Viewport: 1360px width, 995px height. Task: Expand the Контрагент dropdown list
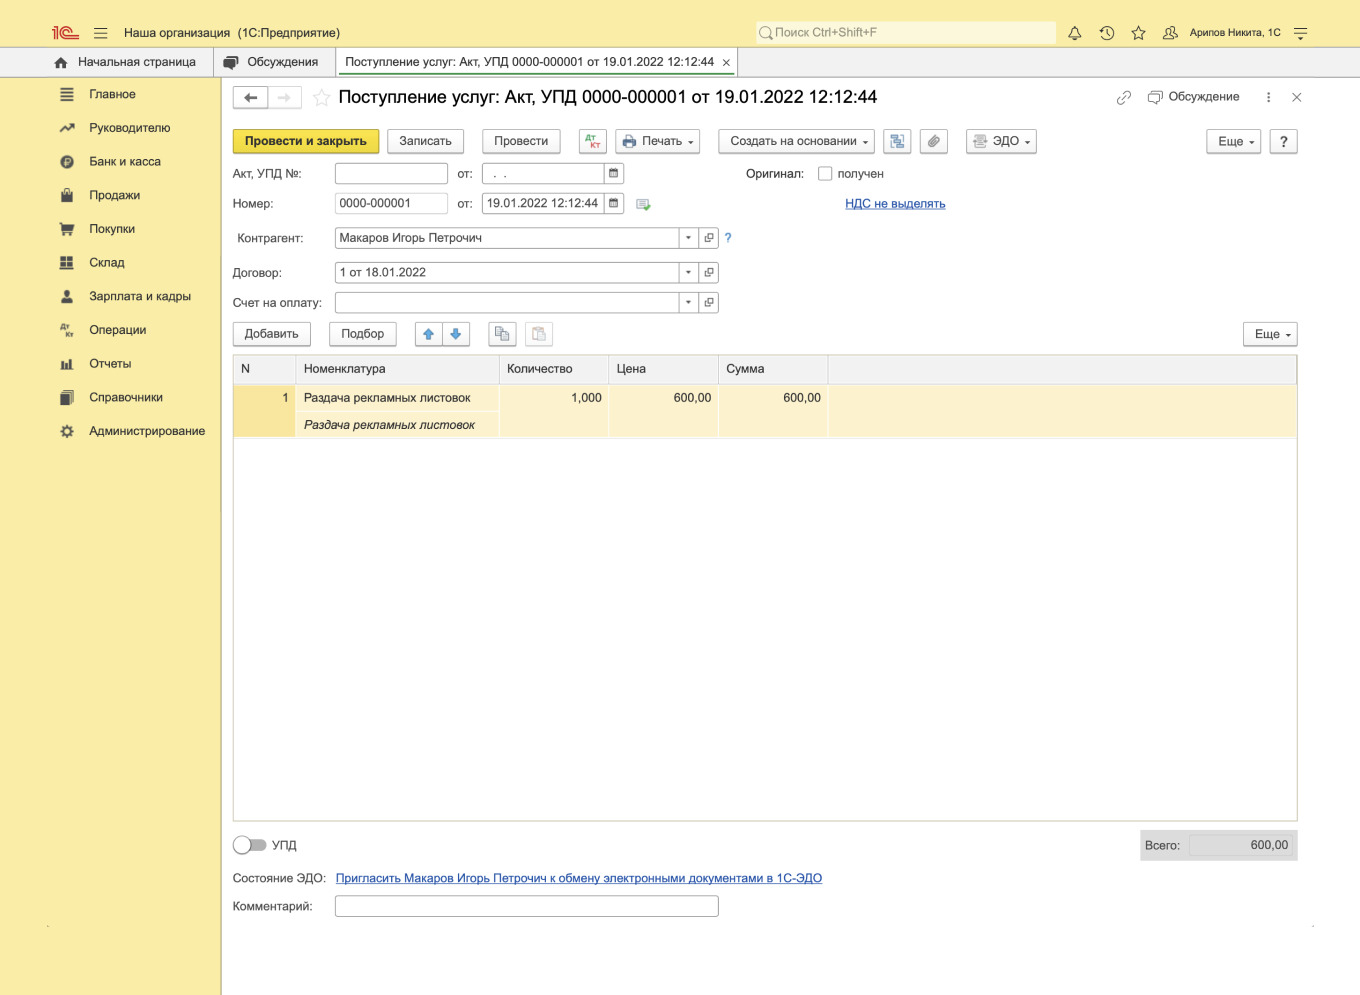(x=688, y=238)
